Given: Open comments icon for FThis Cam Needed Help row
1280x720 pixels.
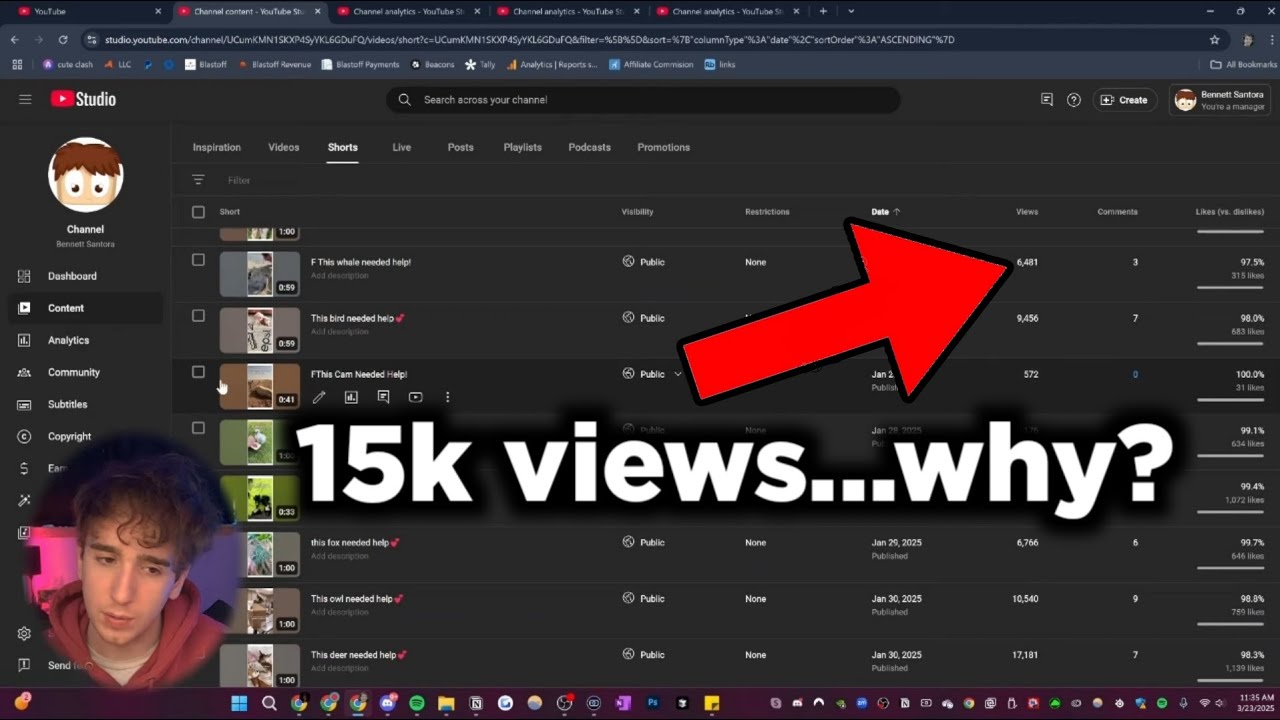Looking at the screenshot, I should (x=383, y=397).
